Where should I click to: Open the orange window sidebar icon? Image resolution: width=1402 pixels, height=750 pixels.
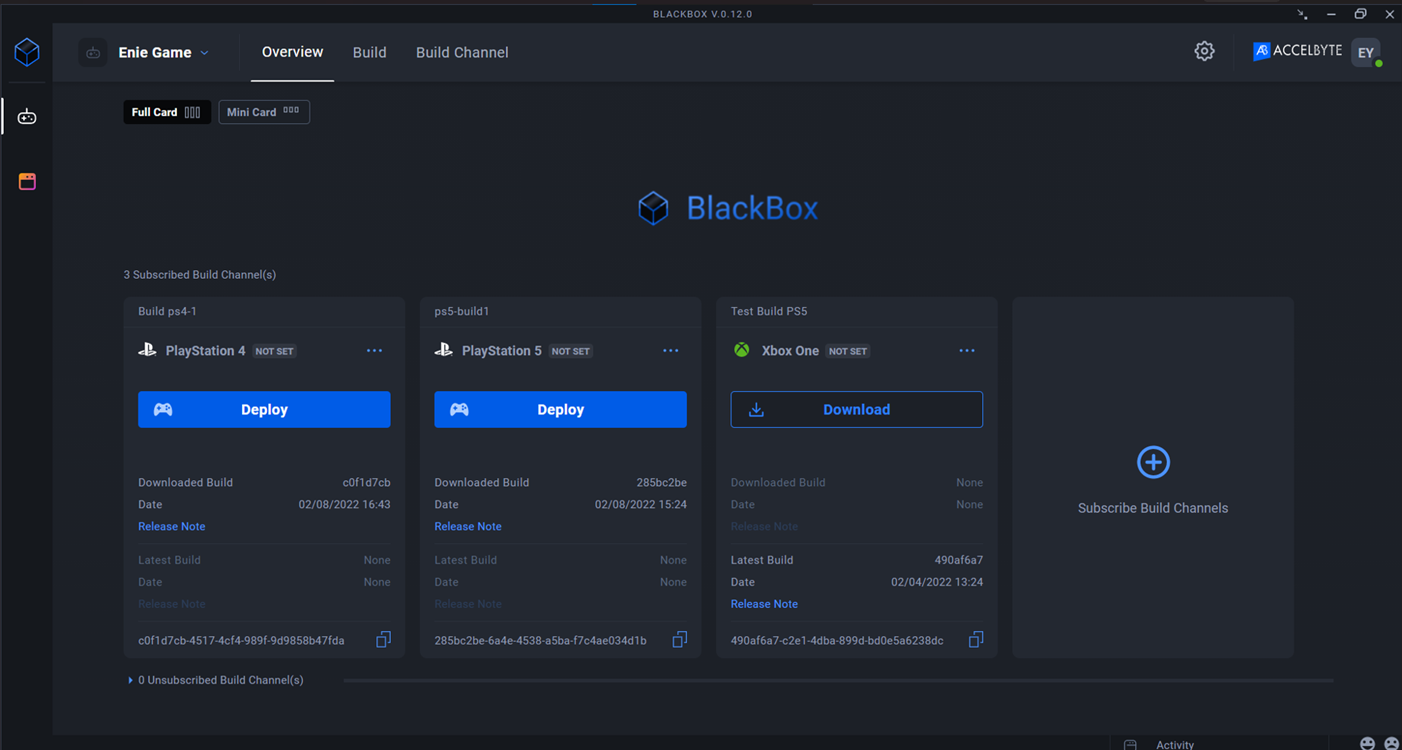coord(27,181)
